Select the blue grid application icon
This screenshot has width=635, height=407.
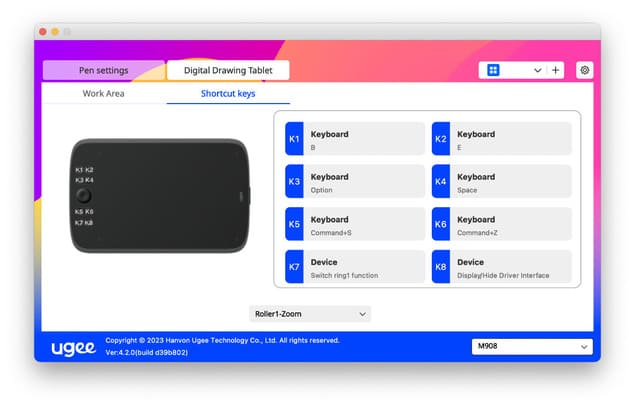pos(493,70)
